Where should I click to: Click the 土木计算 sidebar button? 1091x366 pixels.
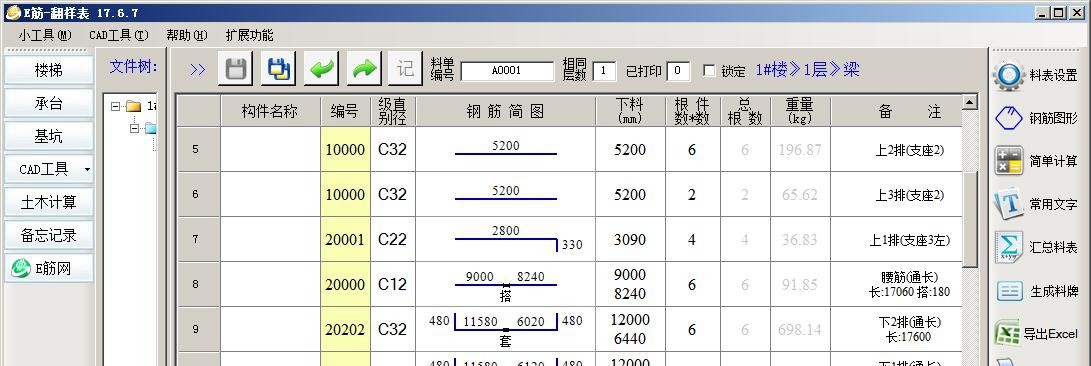49,202
